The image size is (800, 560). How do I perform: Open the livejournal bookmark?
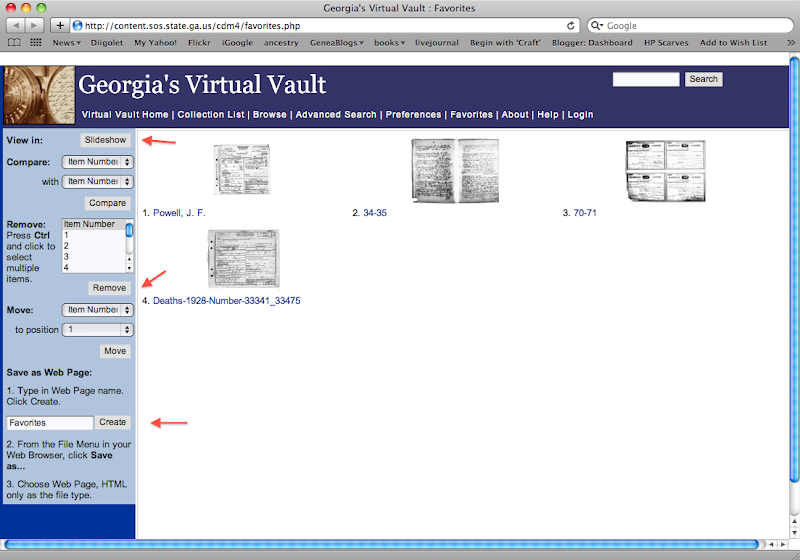point(437,43)
